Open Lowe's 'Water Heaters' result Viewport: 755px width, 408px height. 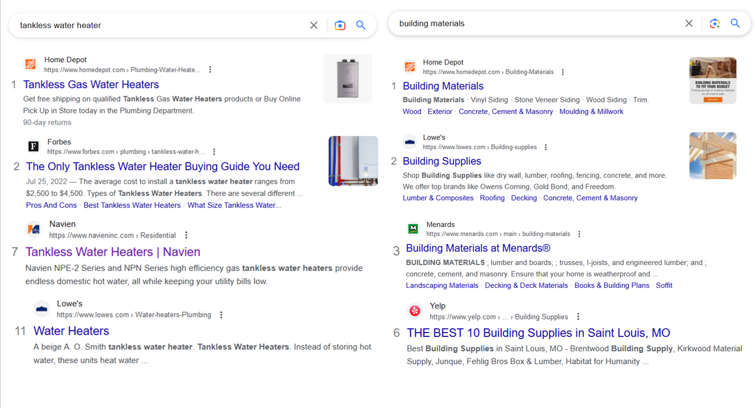point(71,331)
